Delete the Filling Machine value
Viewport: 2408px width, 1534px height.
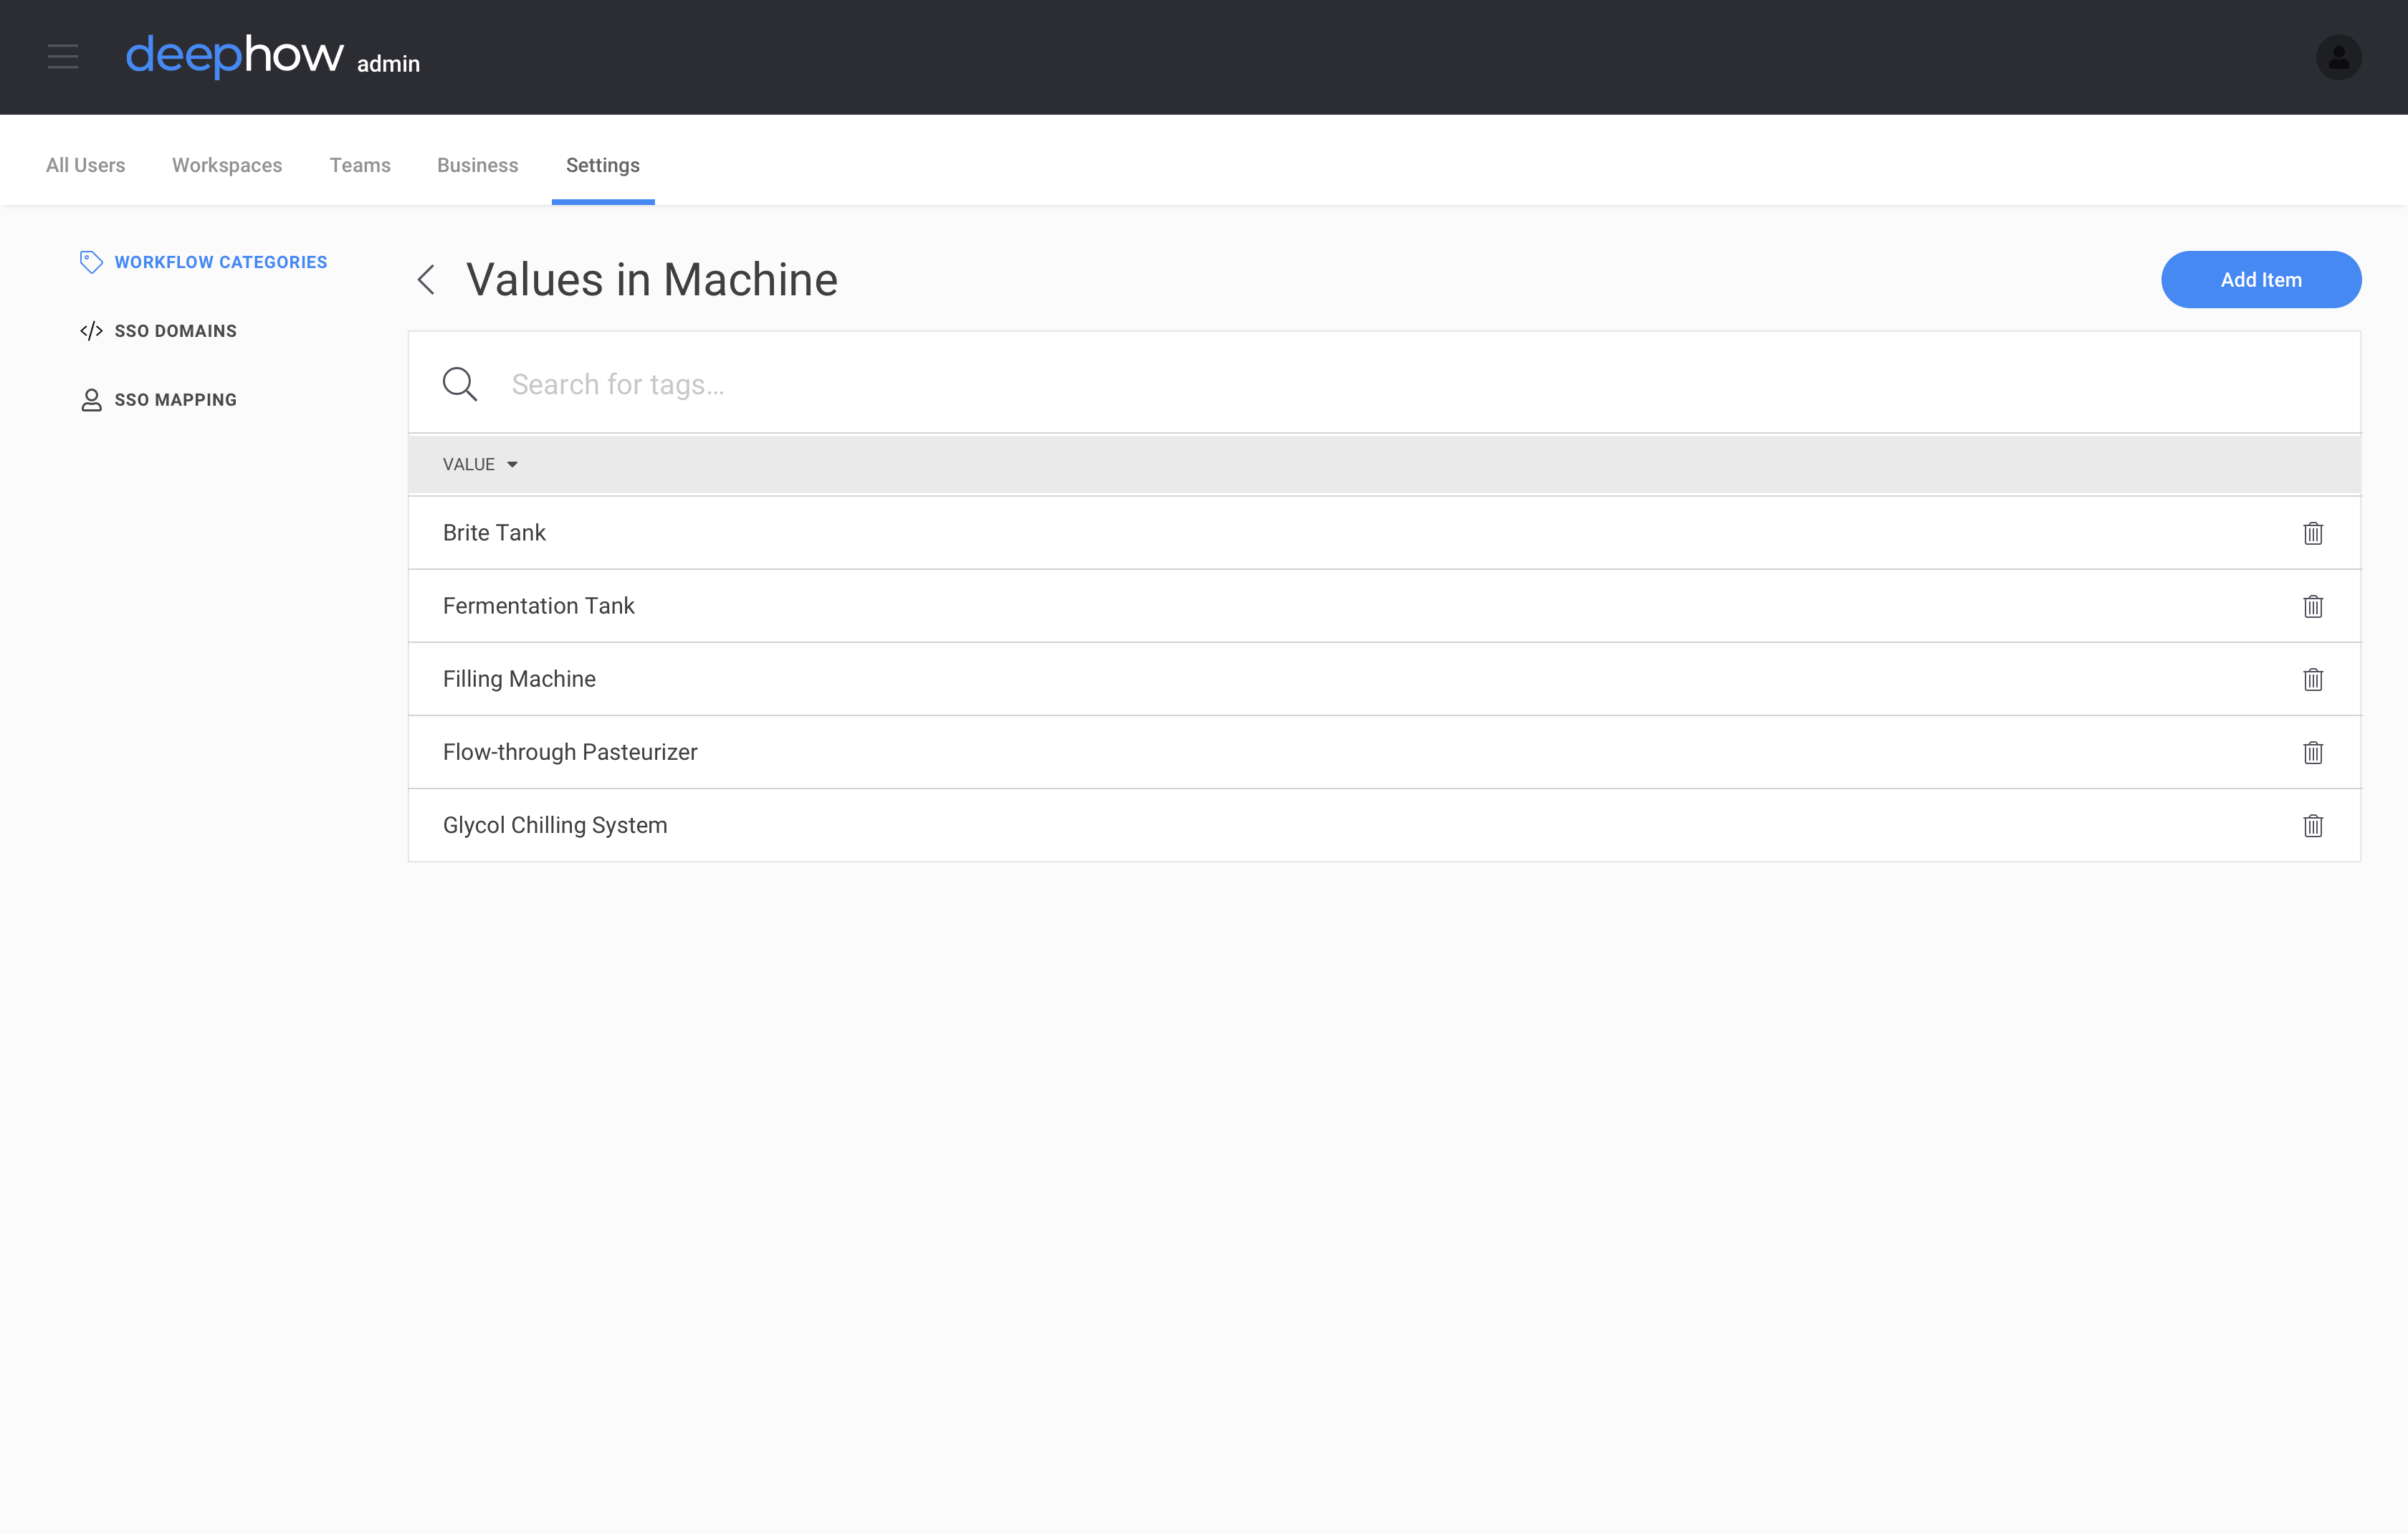point(2313,679)
